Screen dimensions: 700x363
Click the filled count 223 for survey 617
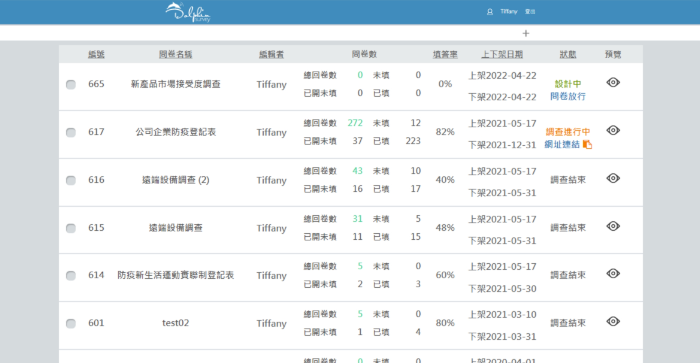(x=413, y=141)
